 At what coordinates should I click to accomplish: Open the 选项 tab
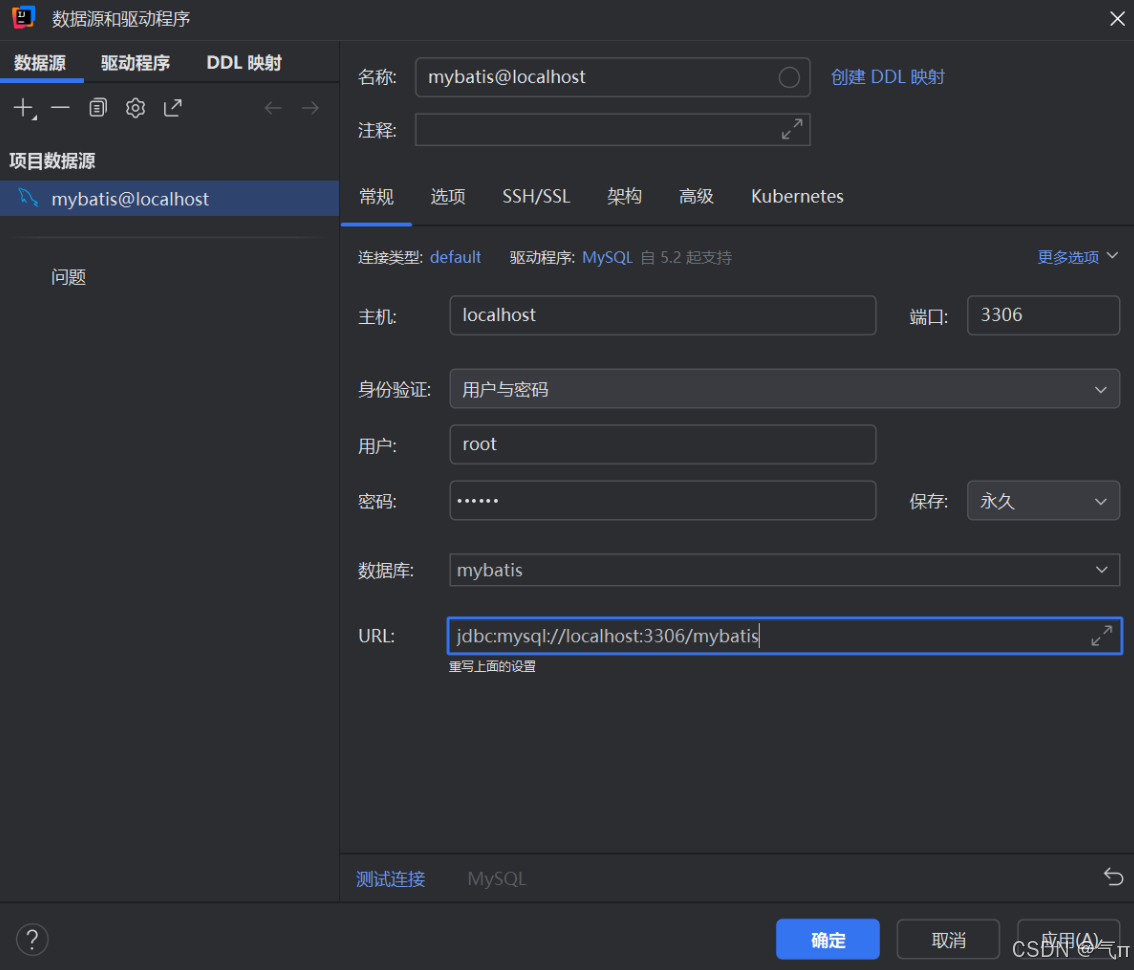[x=448, y=196]
